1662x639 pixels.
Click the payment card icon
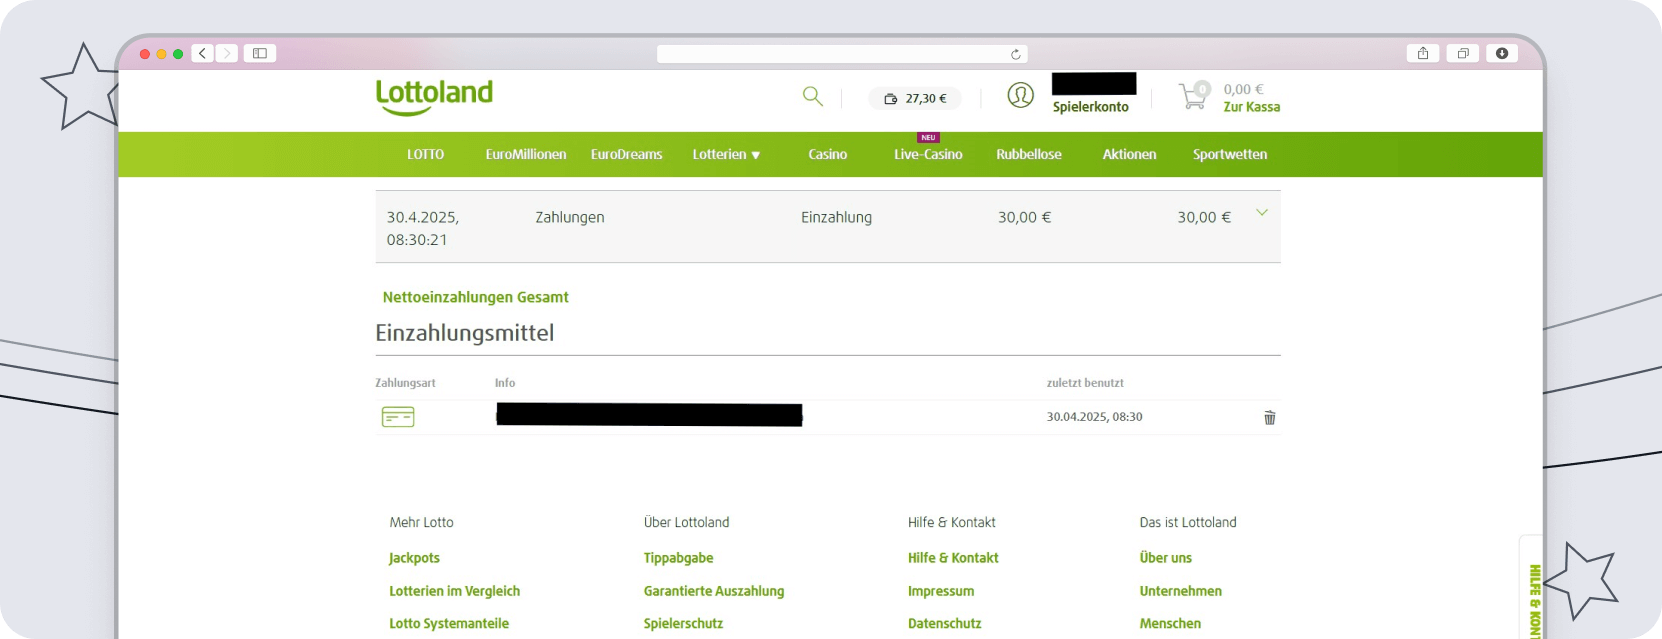point(398,417)
